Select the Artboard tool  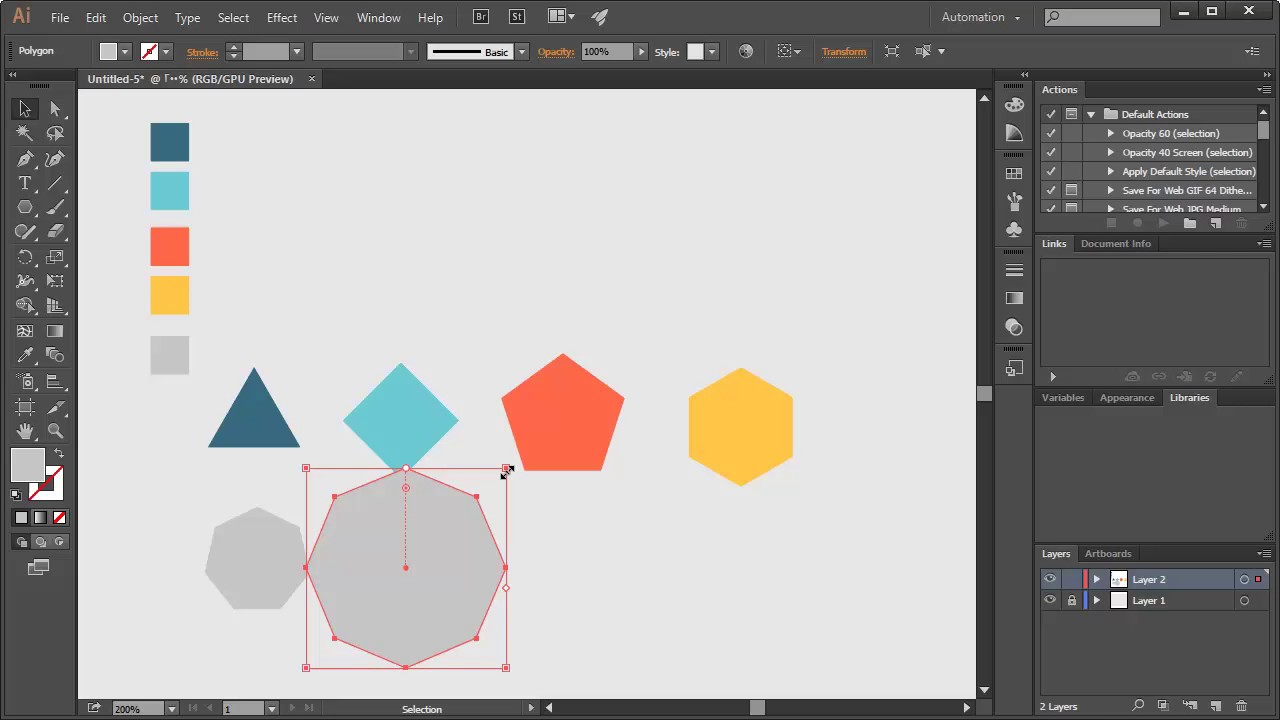(25, 406)
